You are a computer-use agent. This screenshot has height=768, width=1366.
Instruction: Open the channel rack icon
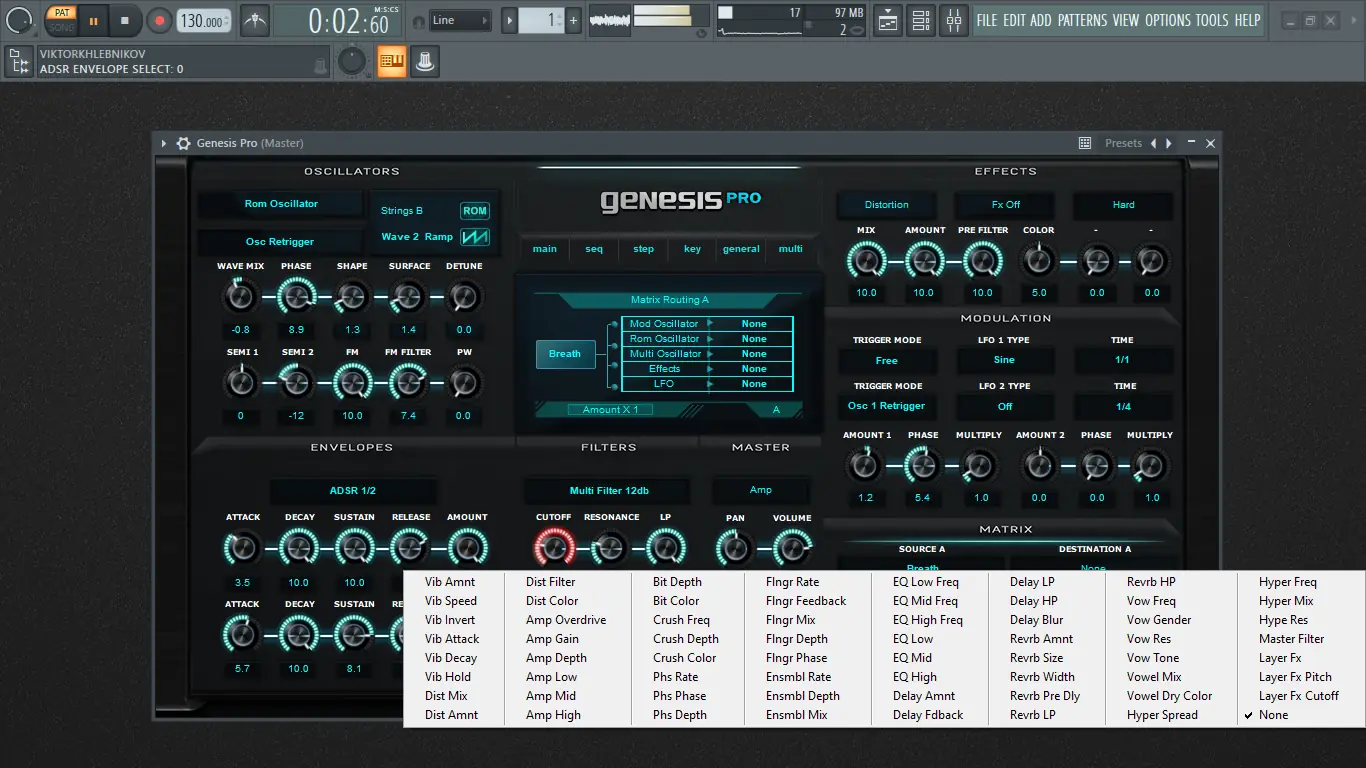tap(921, 20)
